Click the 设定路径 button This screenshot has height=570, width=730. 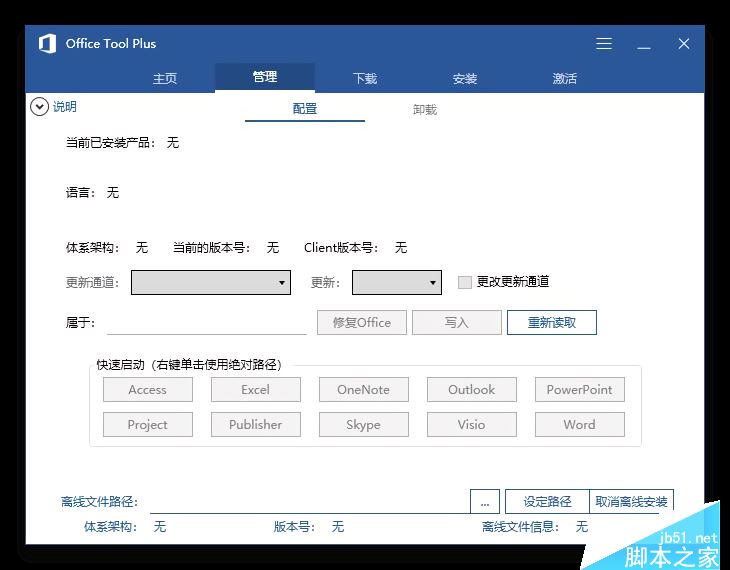pyautogui.click(x=547, y=502)
